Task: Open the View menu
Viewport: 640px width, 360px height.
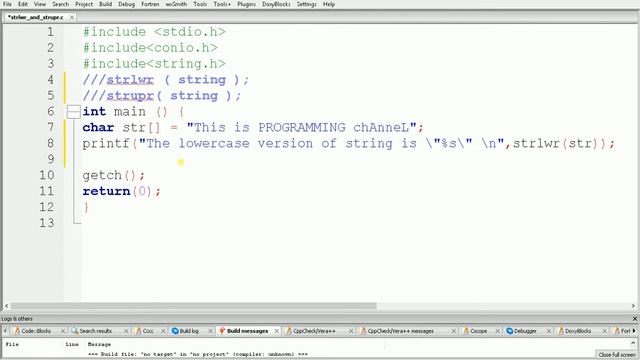Action: coord(40,4)
